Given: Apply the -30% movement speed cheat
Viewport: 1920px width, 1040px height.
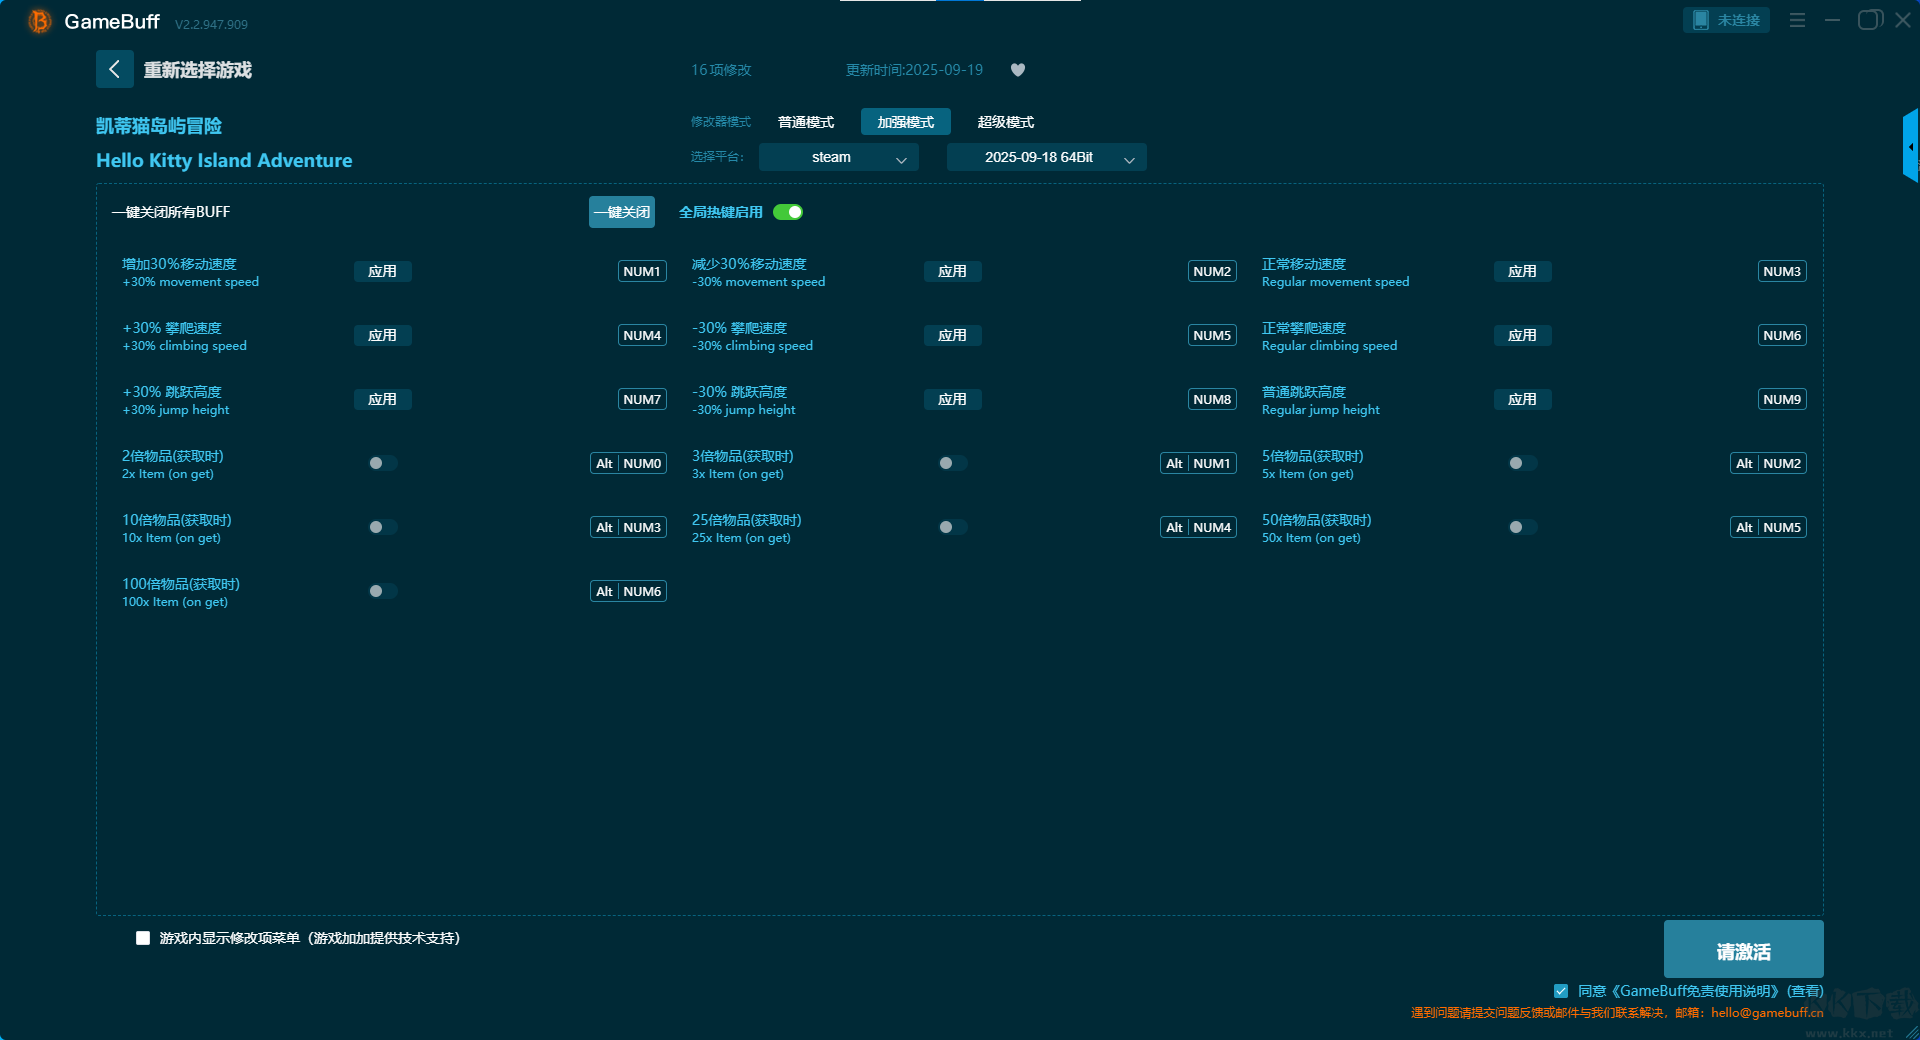Looking at the screenshot, I should tap(953, 271).
